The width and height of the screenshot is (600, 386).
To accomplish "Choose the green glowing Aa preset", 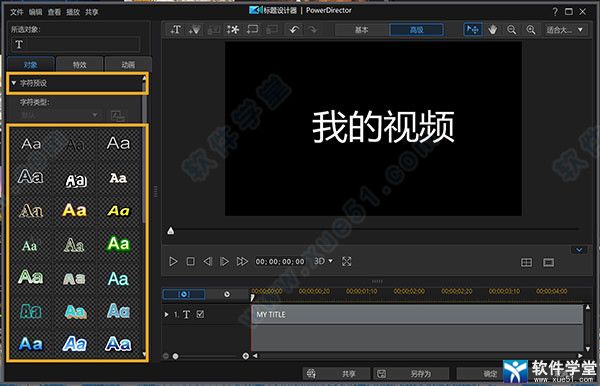I will tap(119, 244).
